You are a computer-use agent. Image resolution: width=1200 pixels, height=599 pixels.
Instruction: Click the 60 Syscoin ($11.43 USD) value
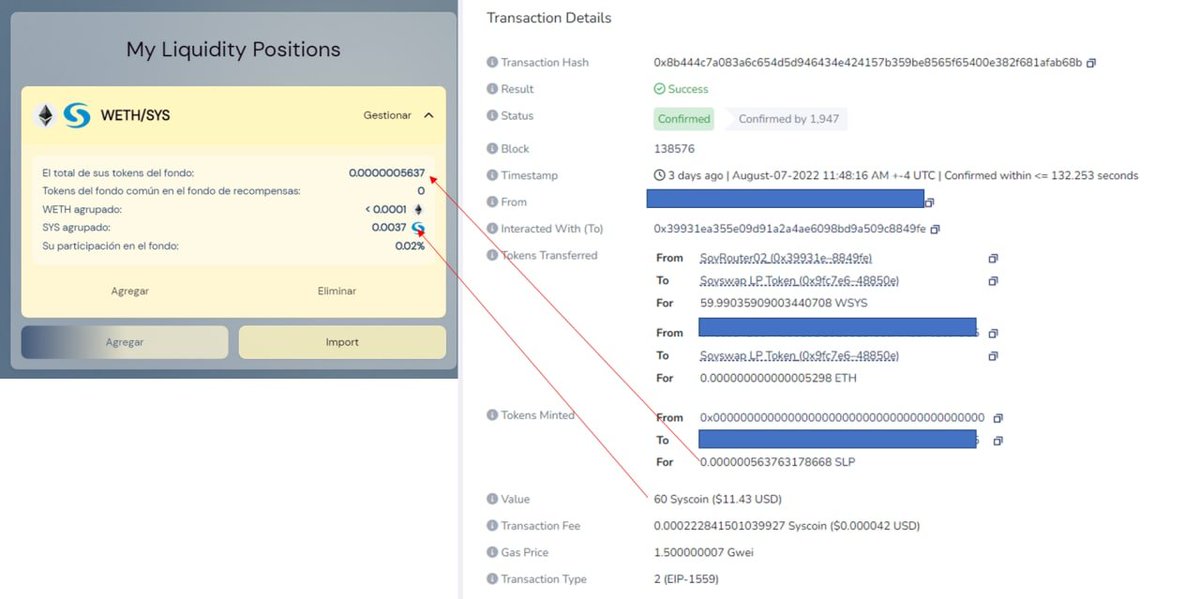[x=718, y=499]
